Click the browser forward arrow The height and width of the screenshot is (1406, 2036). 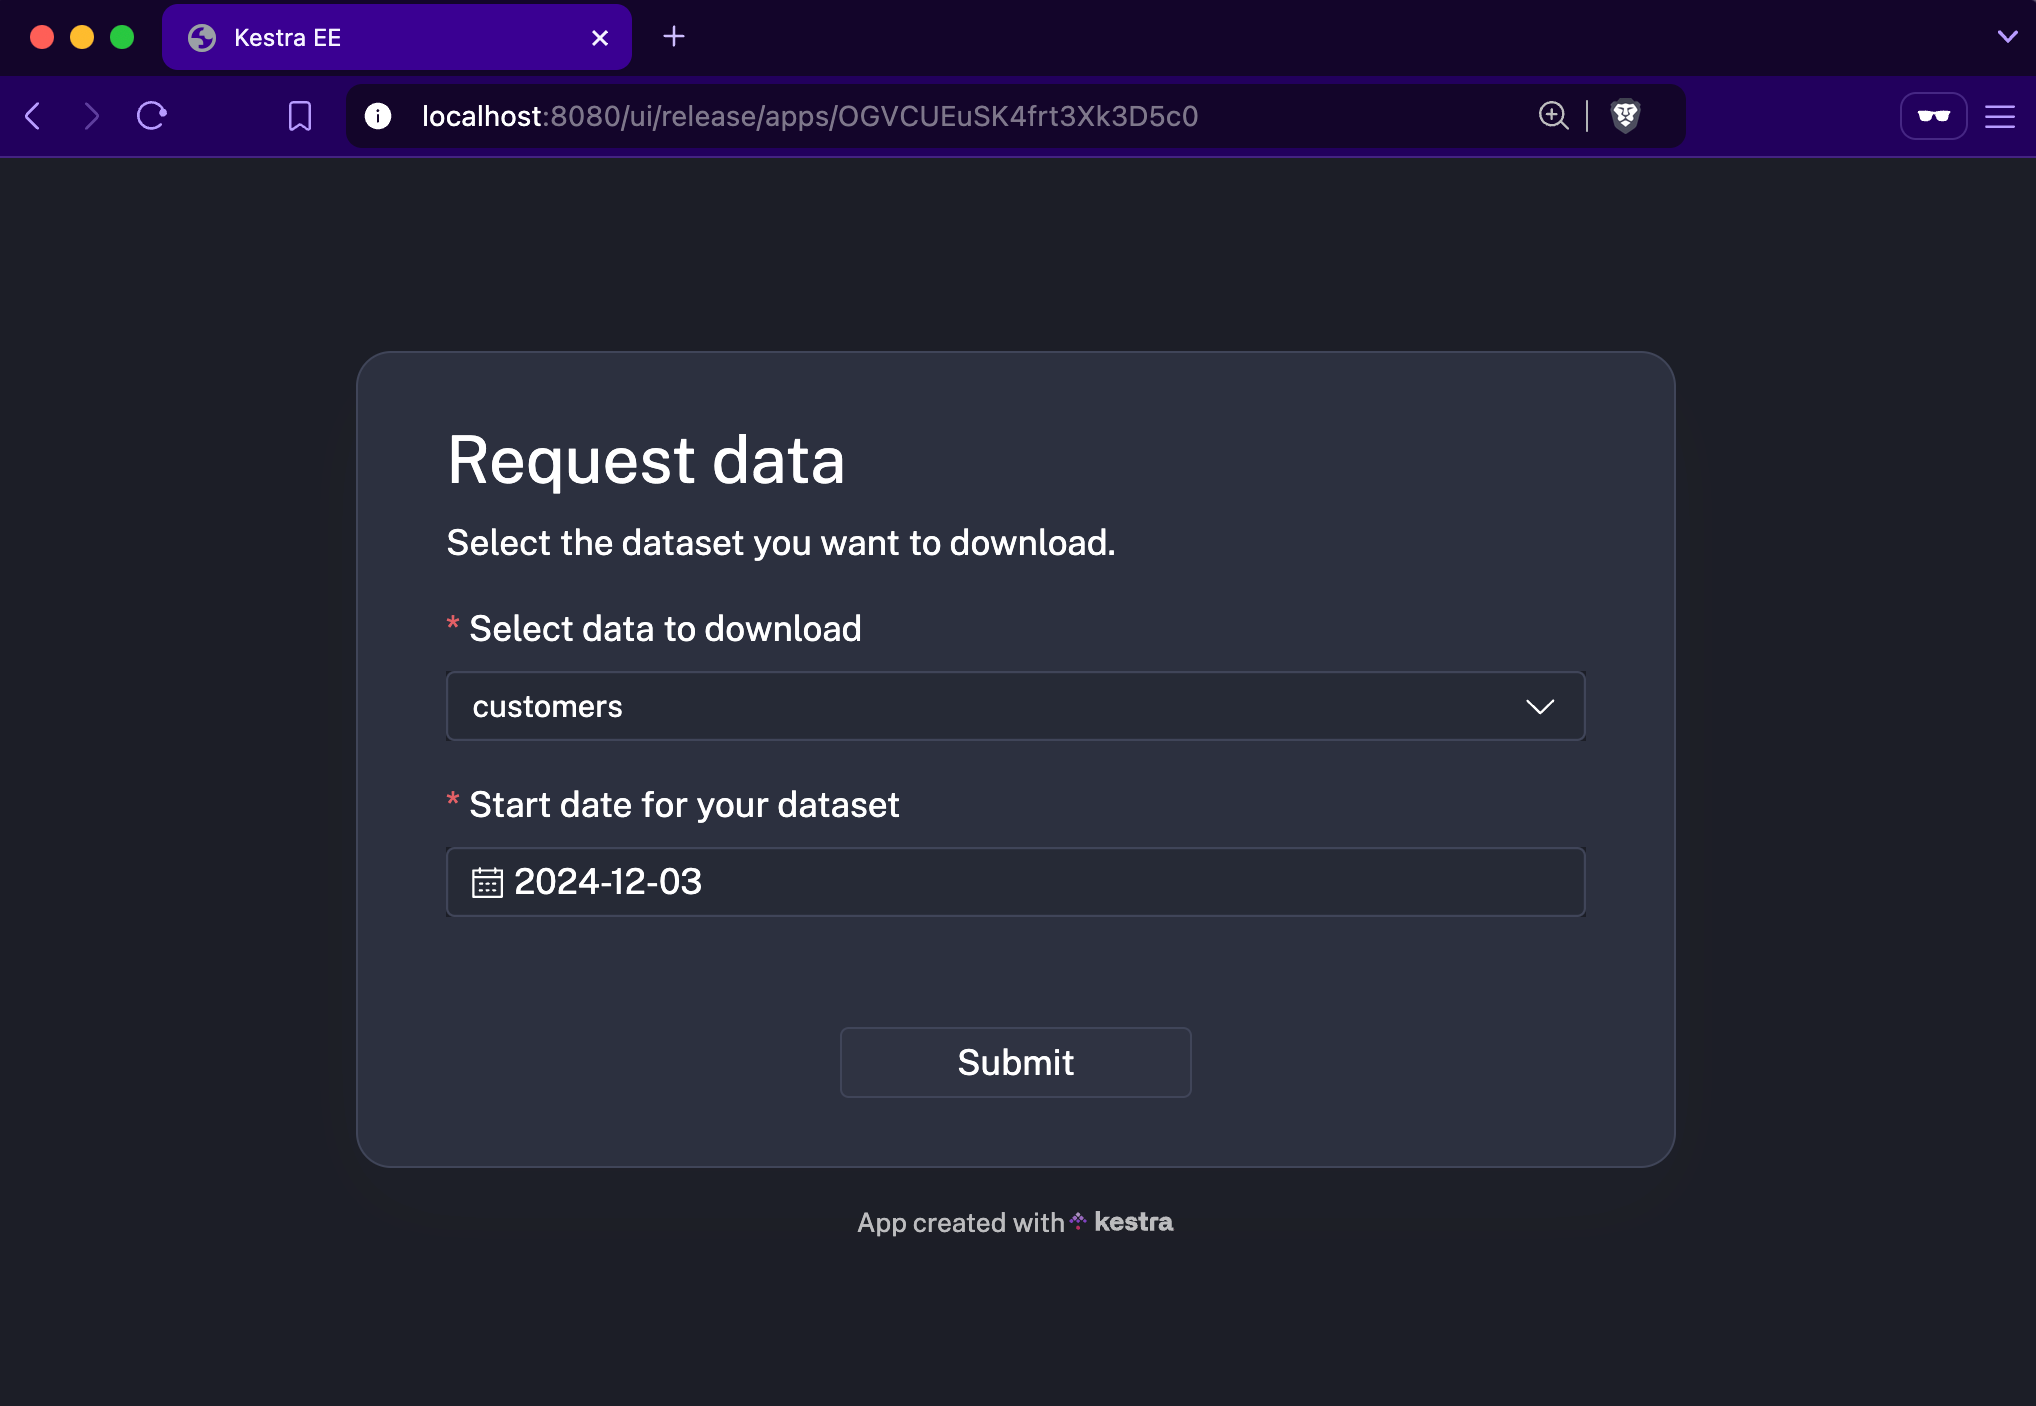tap(91, 116)
